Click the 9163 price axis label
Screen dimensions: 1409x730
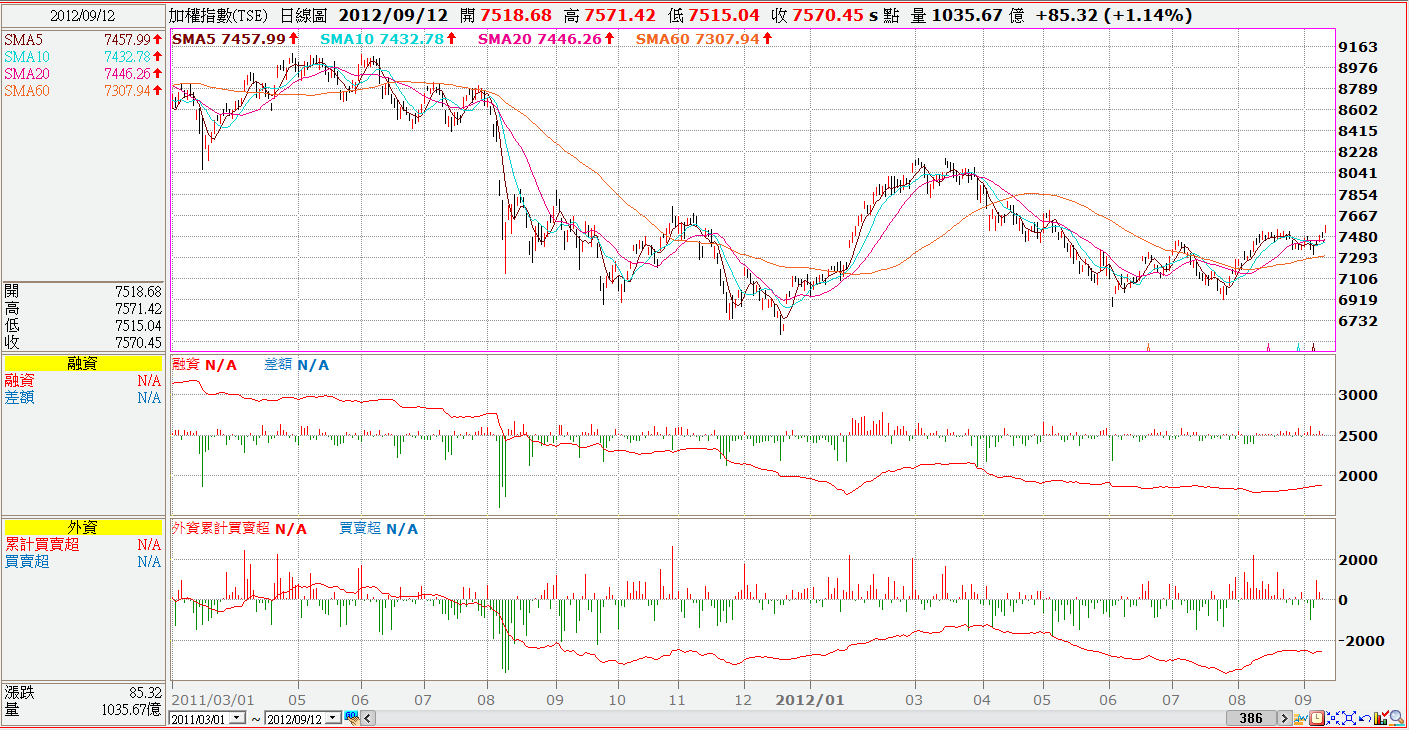click(x=1356, y=47)
